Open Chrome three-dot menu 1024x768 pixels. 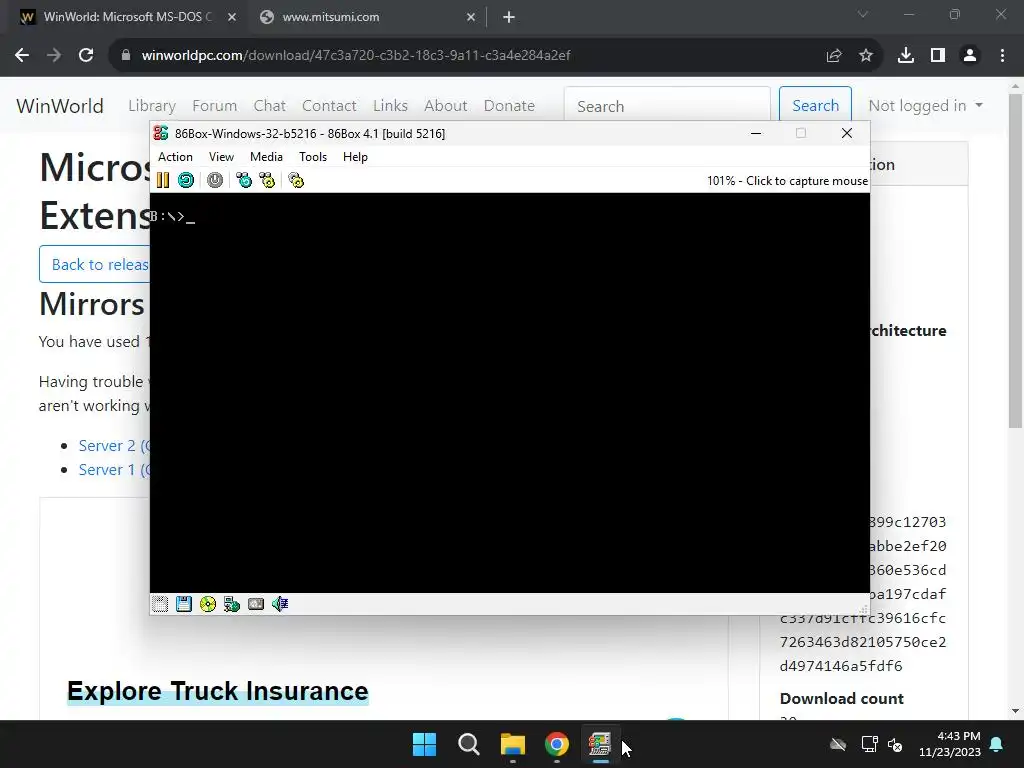[x=1002, y=56]
